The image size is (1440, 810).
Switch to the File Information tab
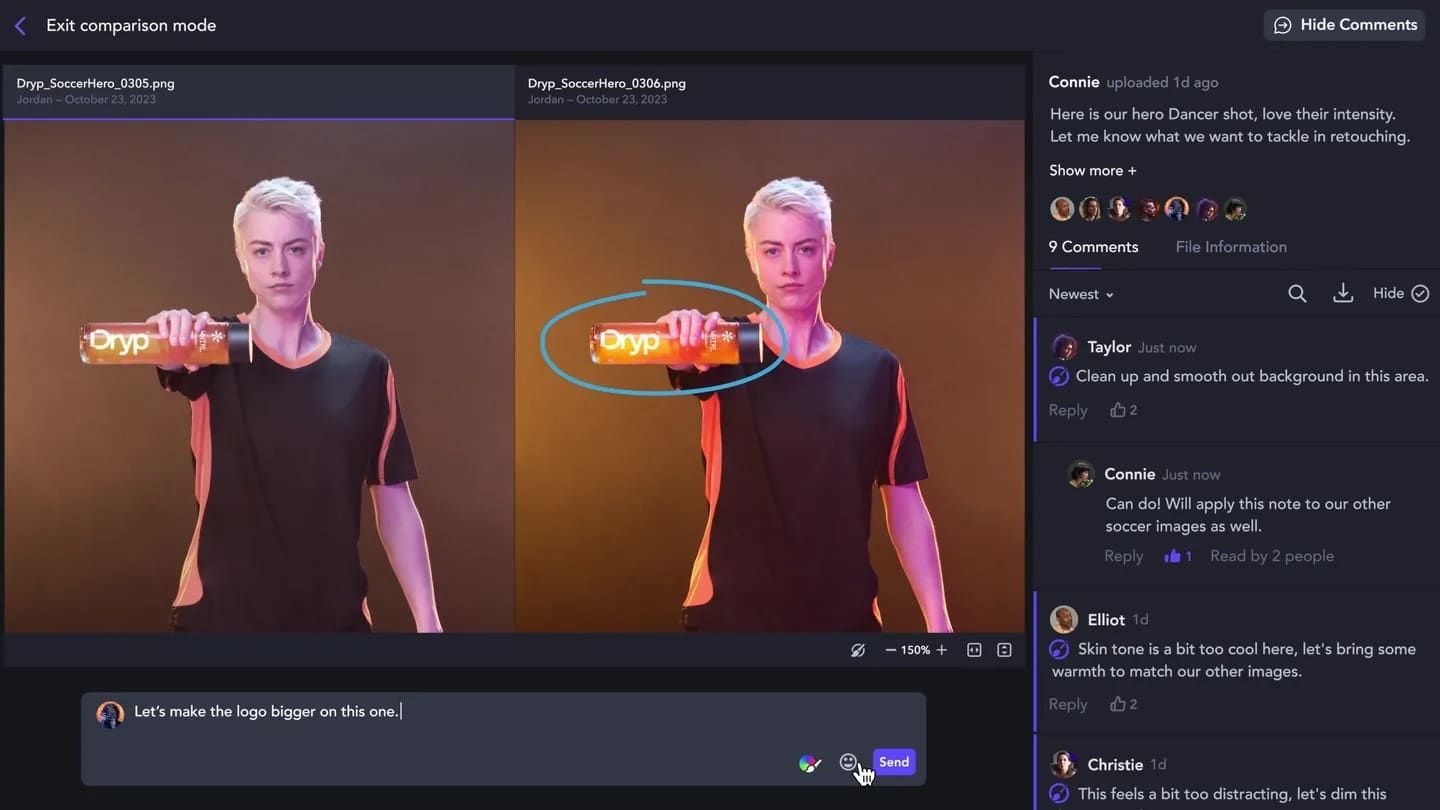tap(1231, 247)
